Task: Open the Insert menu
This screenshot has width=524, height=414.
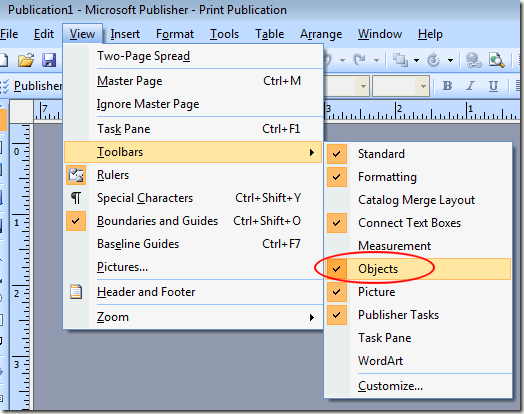Action: tap(125, 34)
